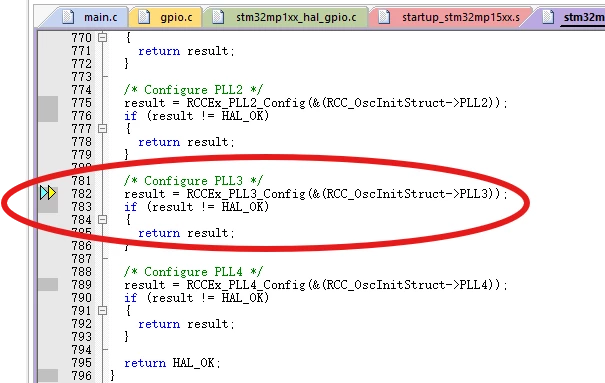Click the current execution arrow at line 782
This screenshot has height=383, width=605.
coord(48,193)
